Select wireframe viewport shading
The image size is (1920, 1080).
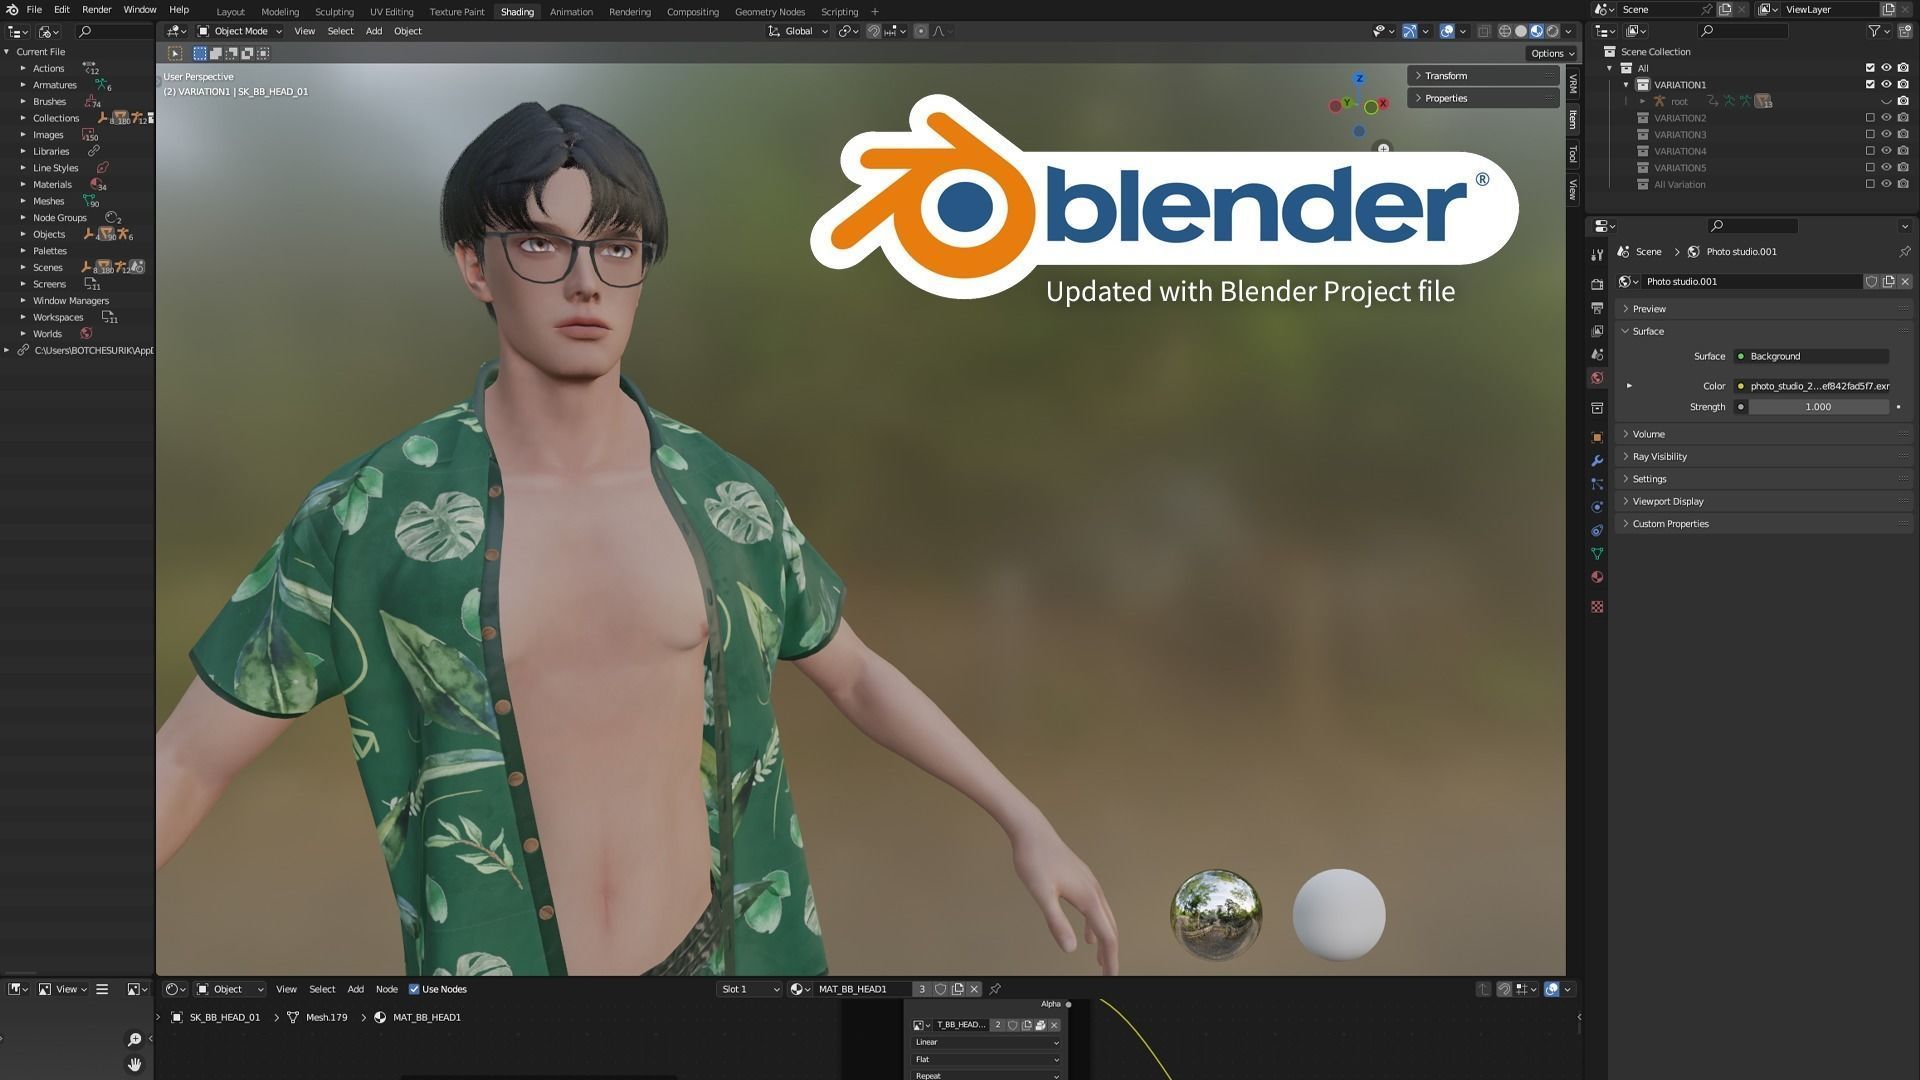[x=1505, y=31]
